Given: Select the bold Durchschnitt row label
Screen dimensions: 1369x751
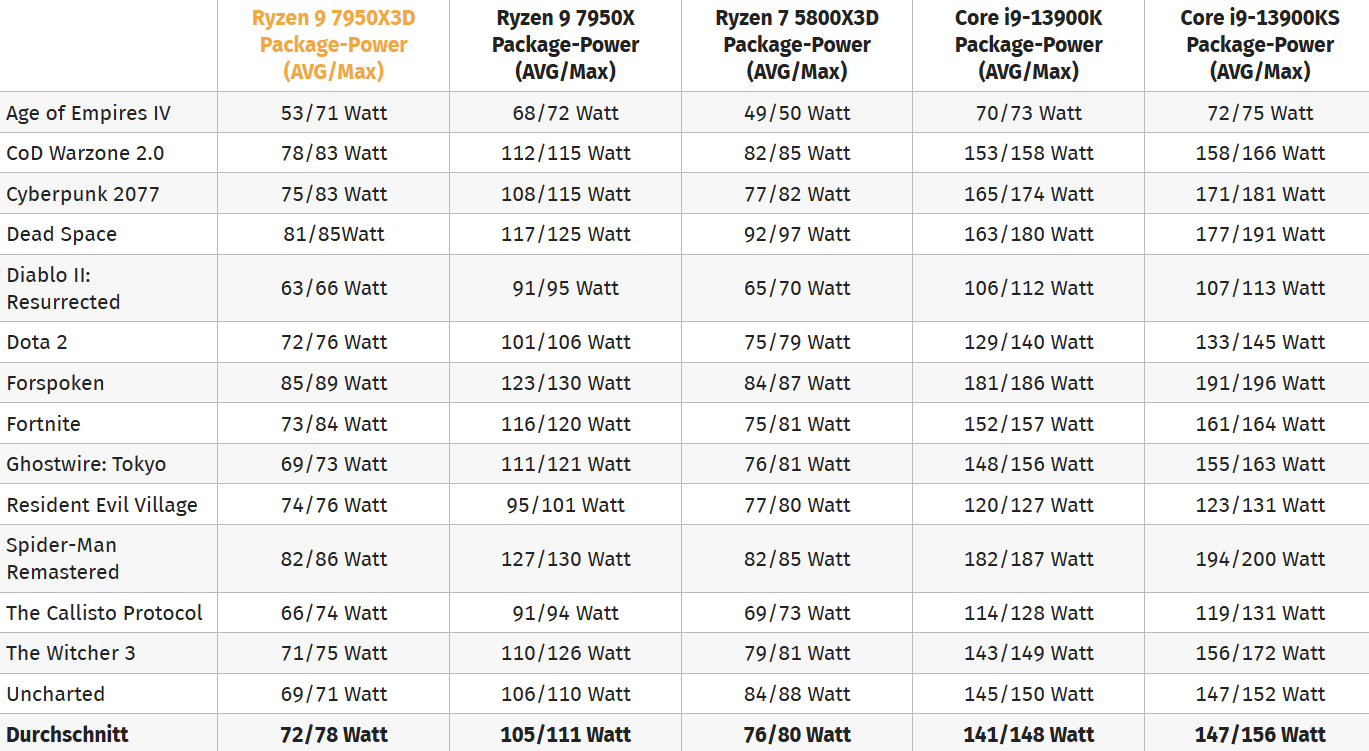Looking at the screenshot, I should tap(68, 734).
